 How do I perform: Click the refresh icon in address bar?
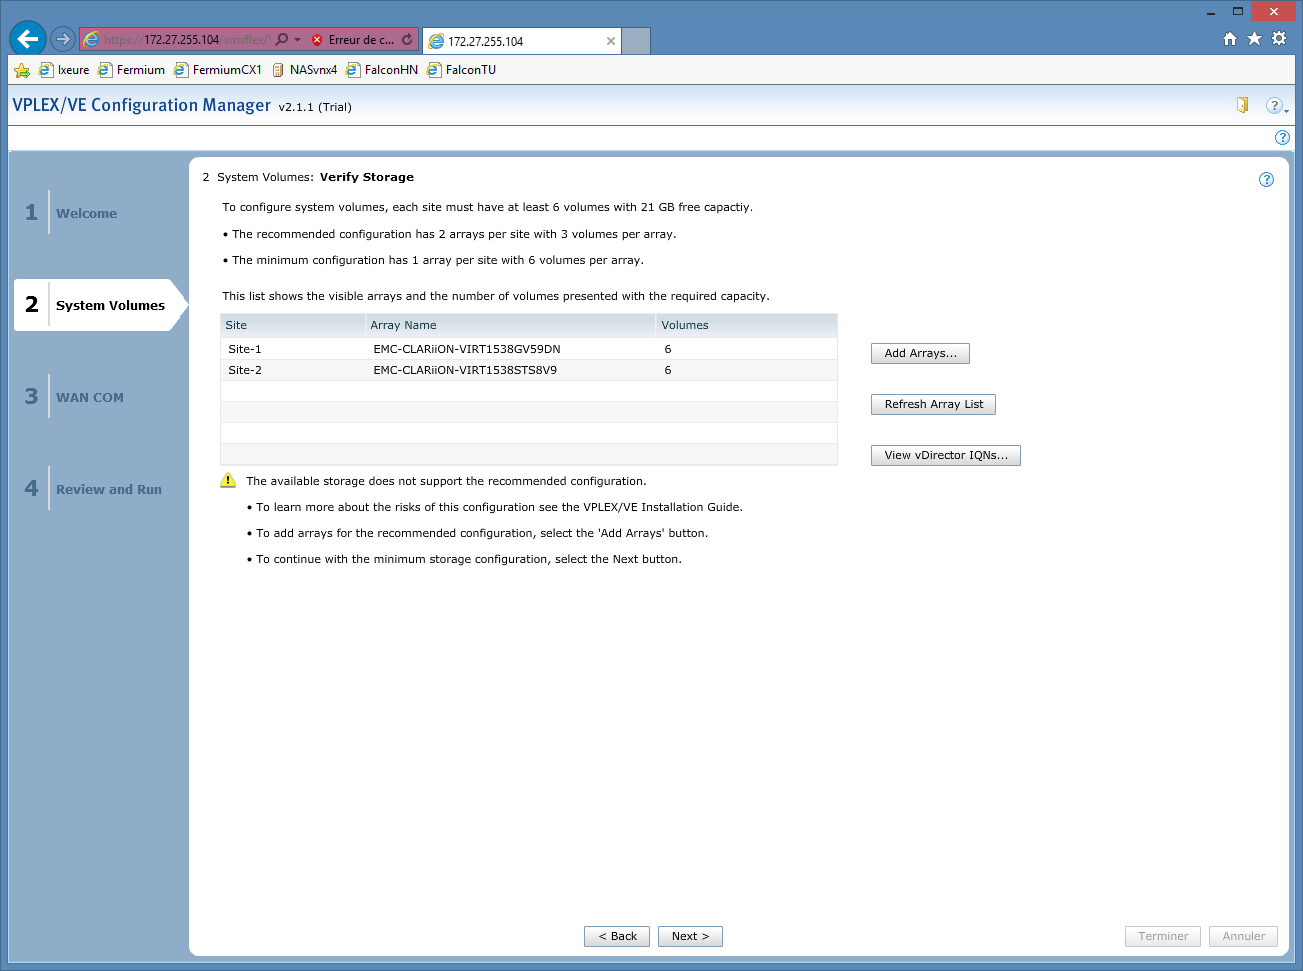click(x=407, y=40)
